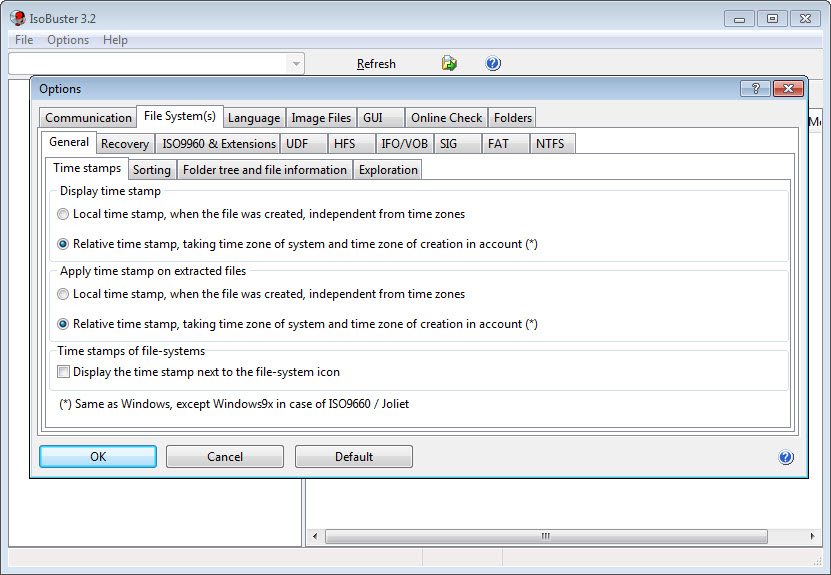Click the footnote about Windows9x and Joliet
831x575 pixels.
[x=234, y=404]
